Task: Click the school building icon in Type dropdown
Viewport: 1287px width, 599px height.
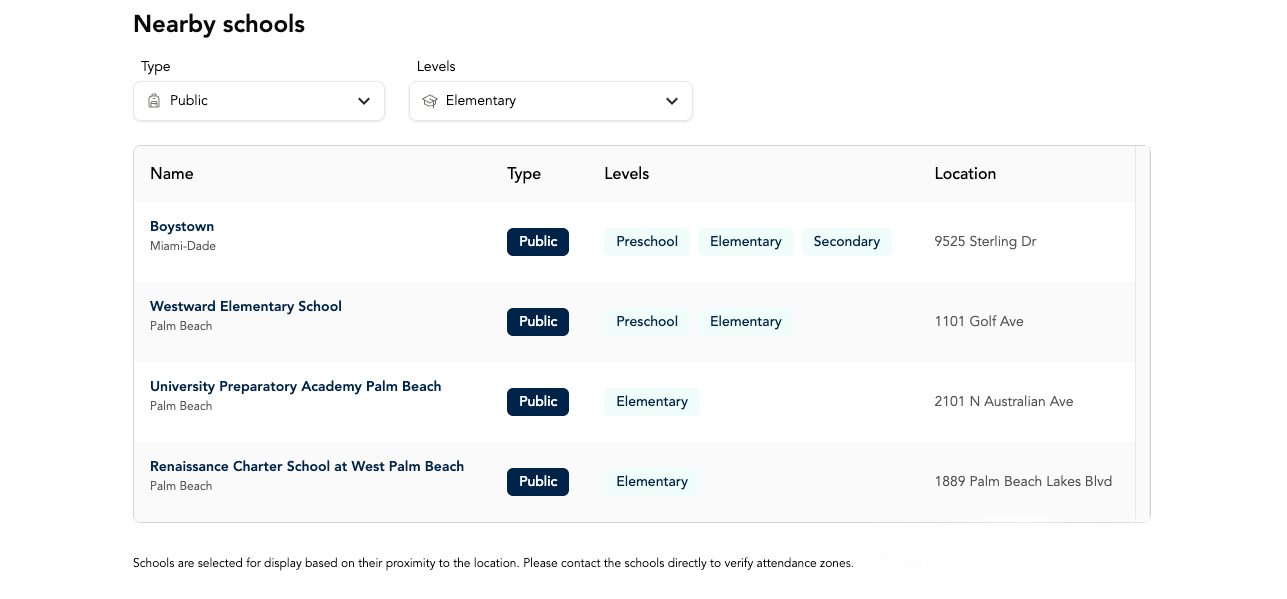Action: click(153, 101)
